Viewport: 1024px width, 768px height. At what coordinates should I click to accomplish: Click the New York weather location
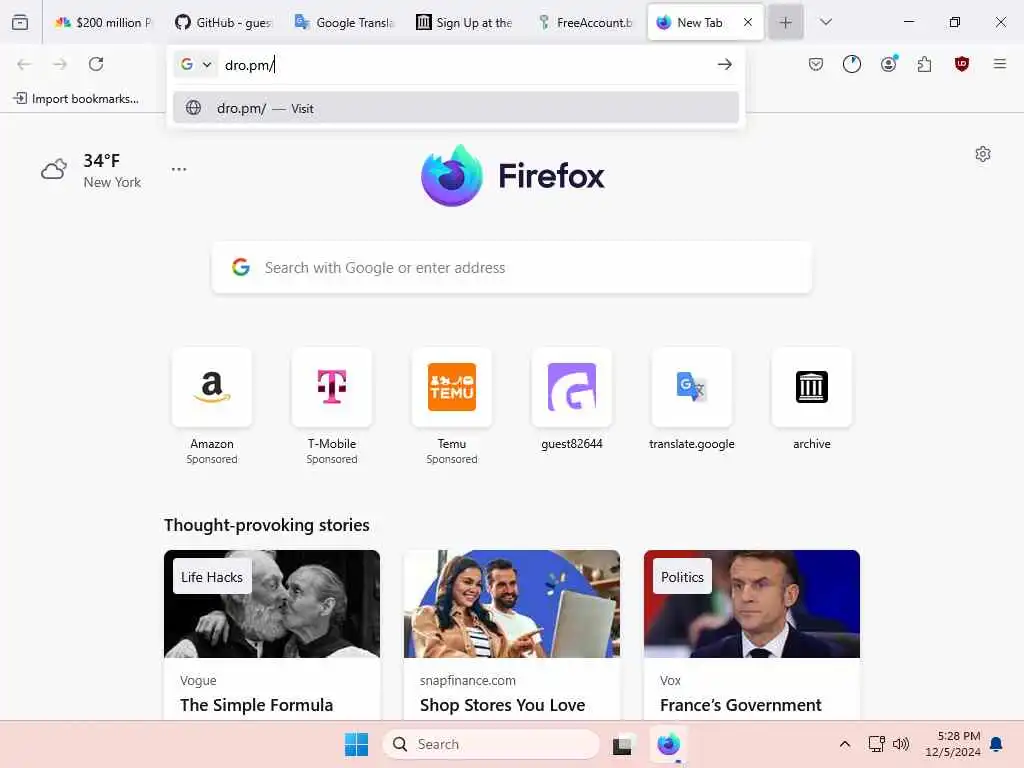[x=112, y=182]
